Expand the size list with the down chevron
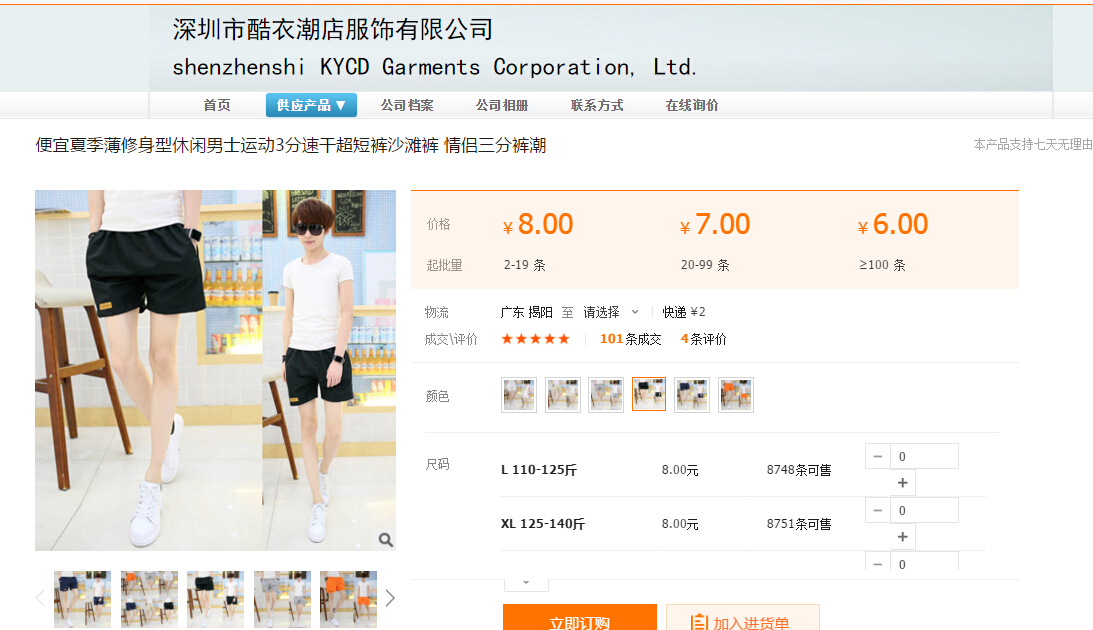This screenshot has height=630, width=1093. coord(526,582)
